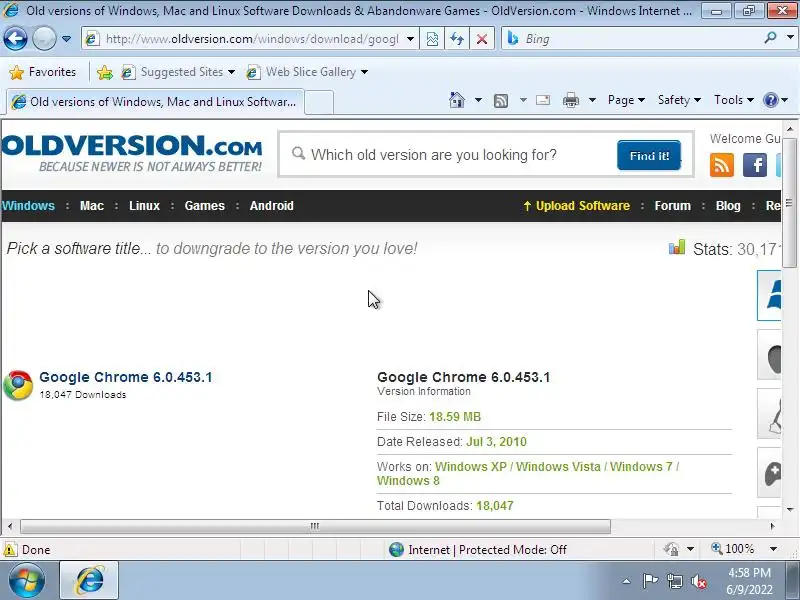The height and width of the screenshot is (600, 800).
Task: Click the horizontal scrollbar thumb
Action: (315, 526)
